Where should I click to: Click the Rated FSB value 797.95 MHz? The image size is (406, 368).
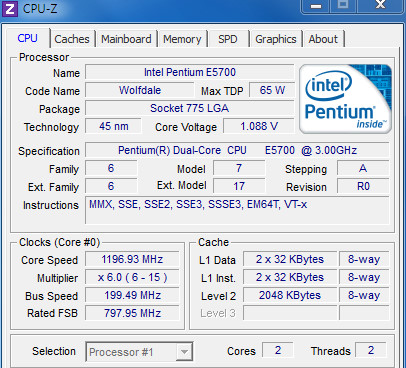(x=132, y=313)
